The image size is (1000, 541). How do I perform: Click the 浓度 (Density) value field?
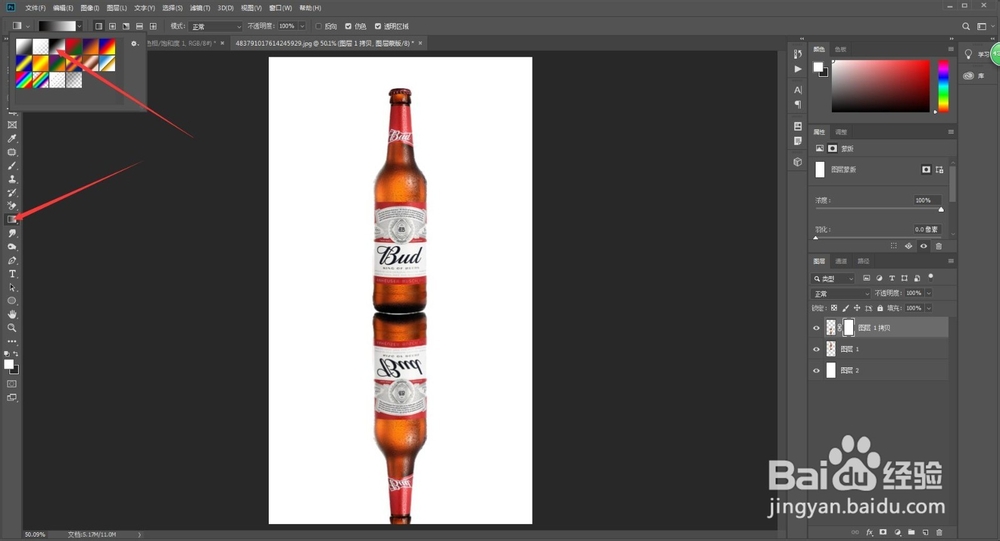927,200
